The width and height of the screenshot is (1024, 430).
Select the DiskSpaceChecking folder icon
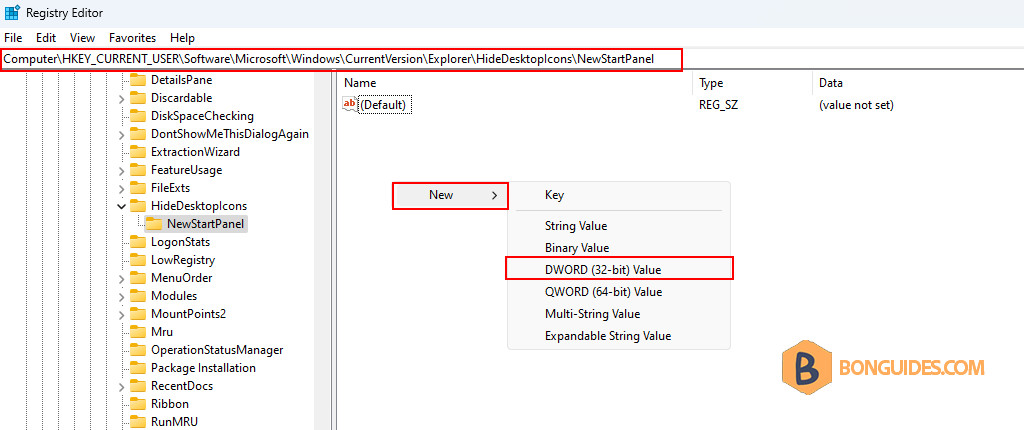point(138,116)
